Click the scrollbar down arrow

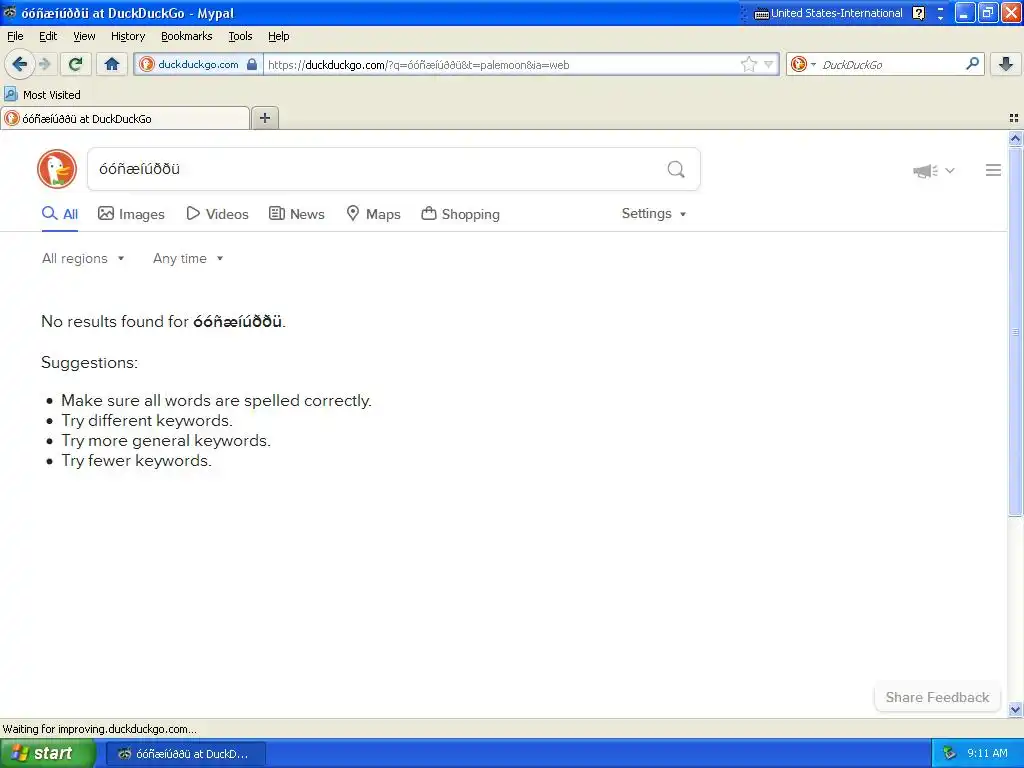click(1015, 709)
